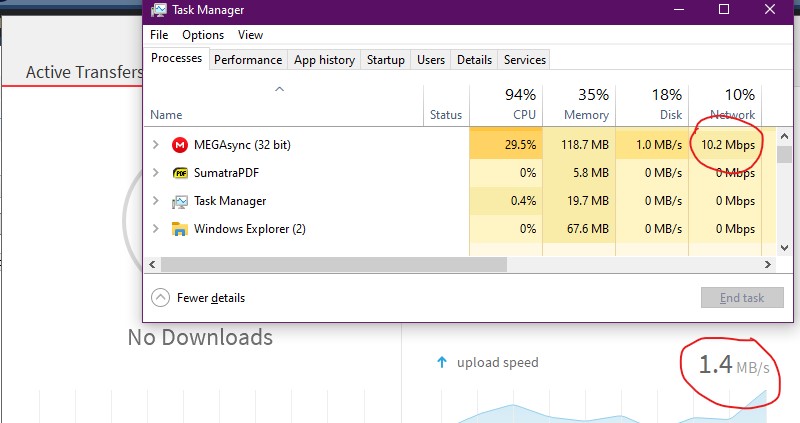Open the File menu

click(x=159, y=35)
